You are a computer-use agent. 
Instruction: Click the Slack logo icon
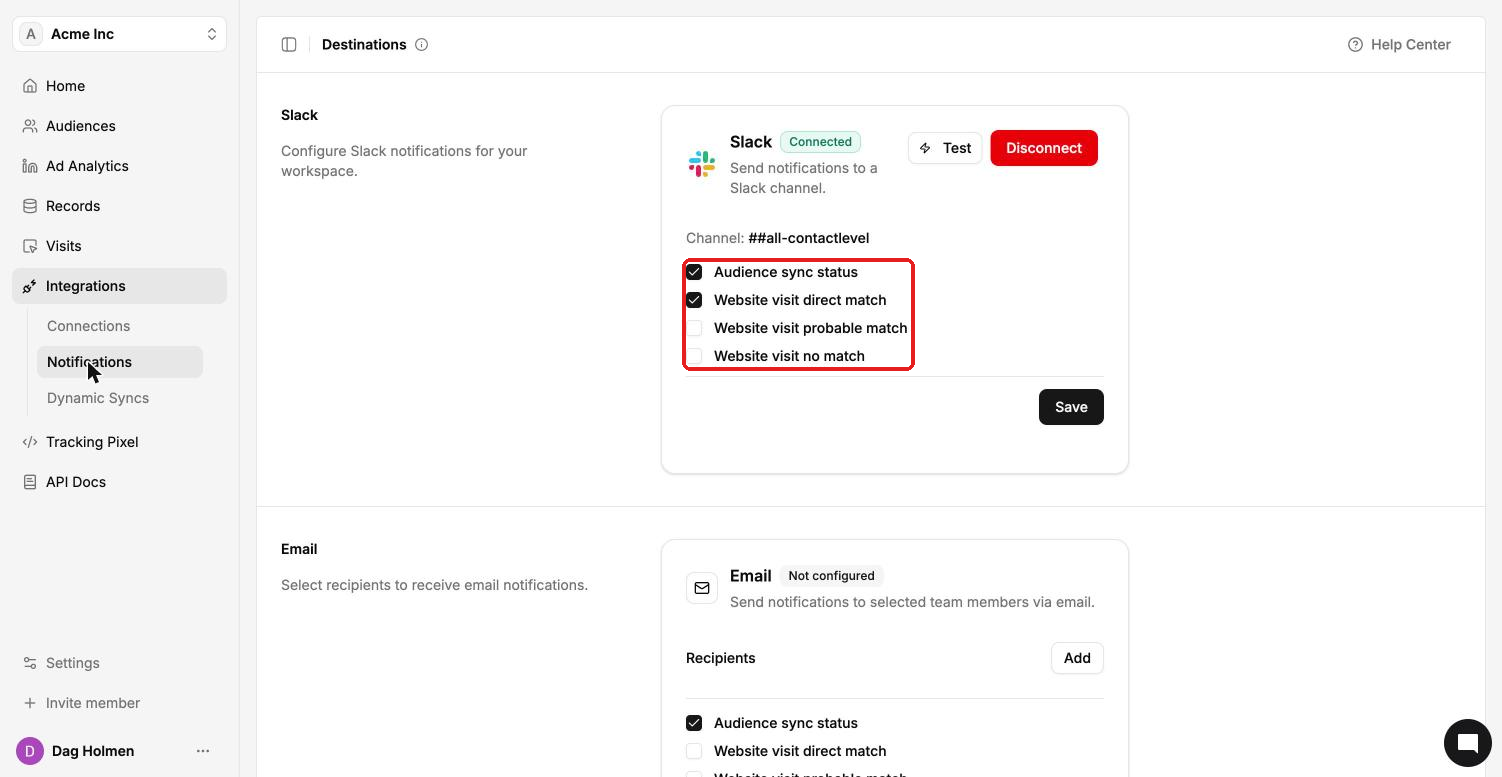tap(702, 164)
